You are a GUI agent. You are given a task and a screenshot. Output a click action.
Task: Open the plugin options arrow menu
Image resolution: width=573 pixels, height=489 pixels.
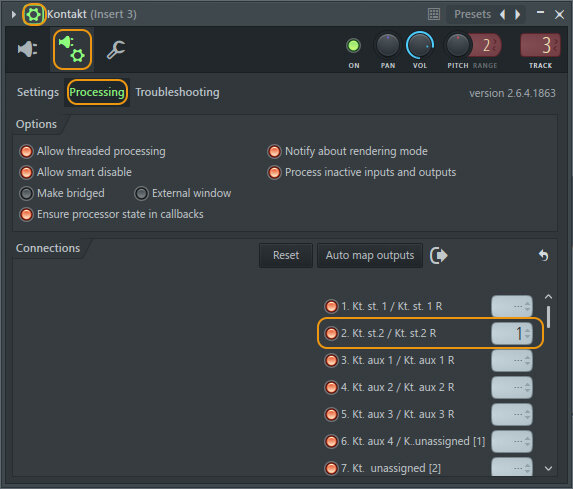tap(14, 15)
